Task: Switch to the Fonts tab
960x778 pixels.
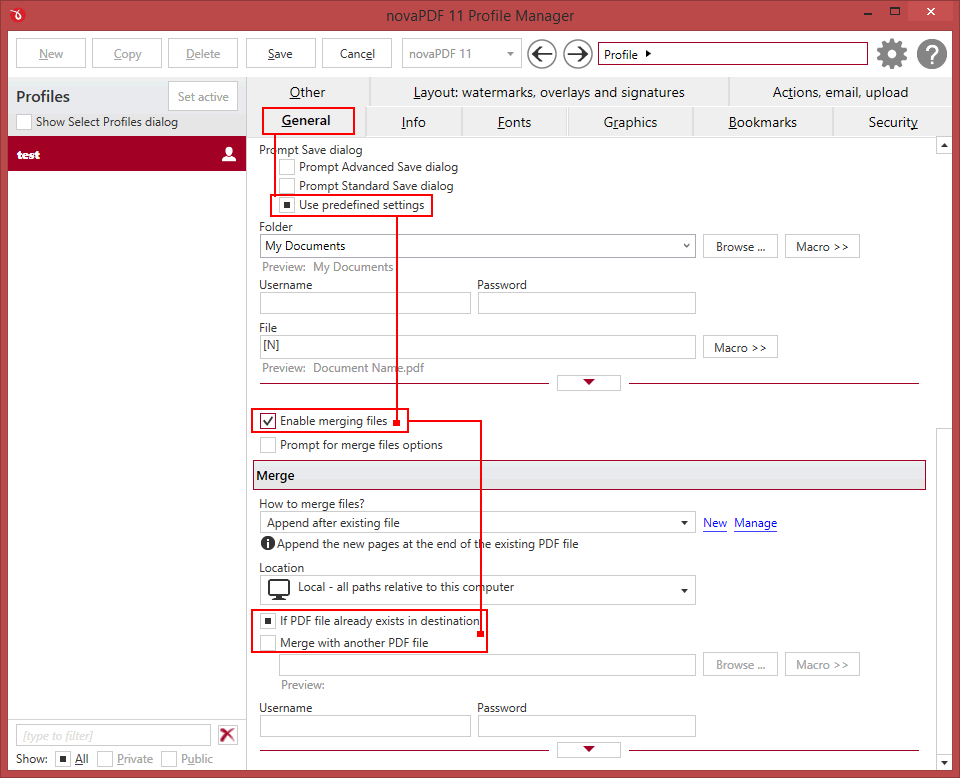Action: point(514,122)
